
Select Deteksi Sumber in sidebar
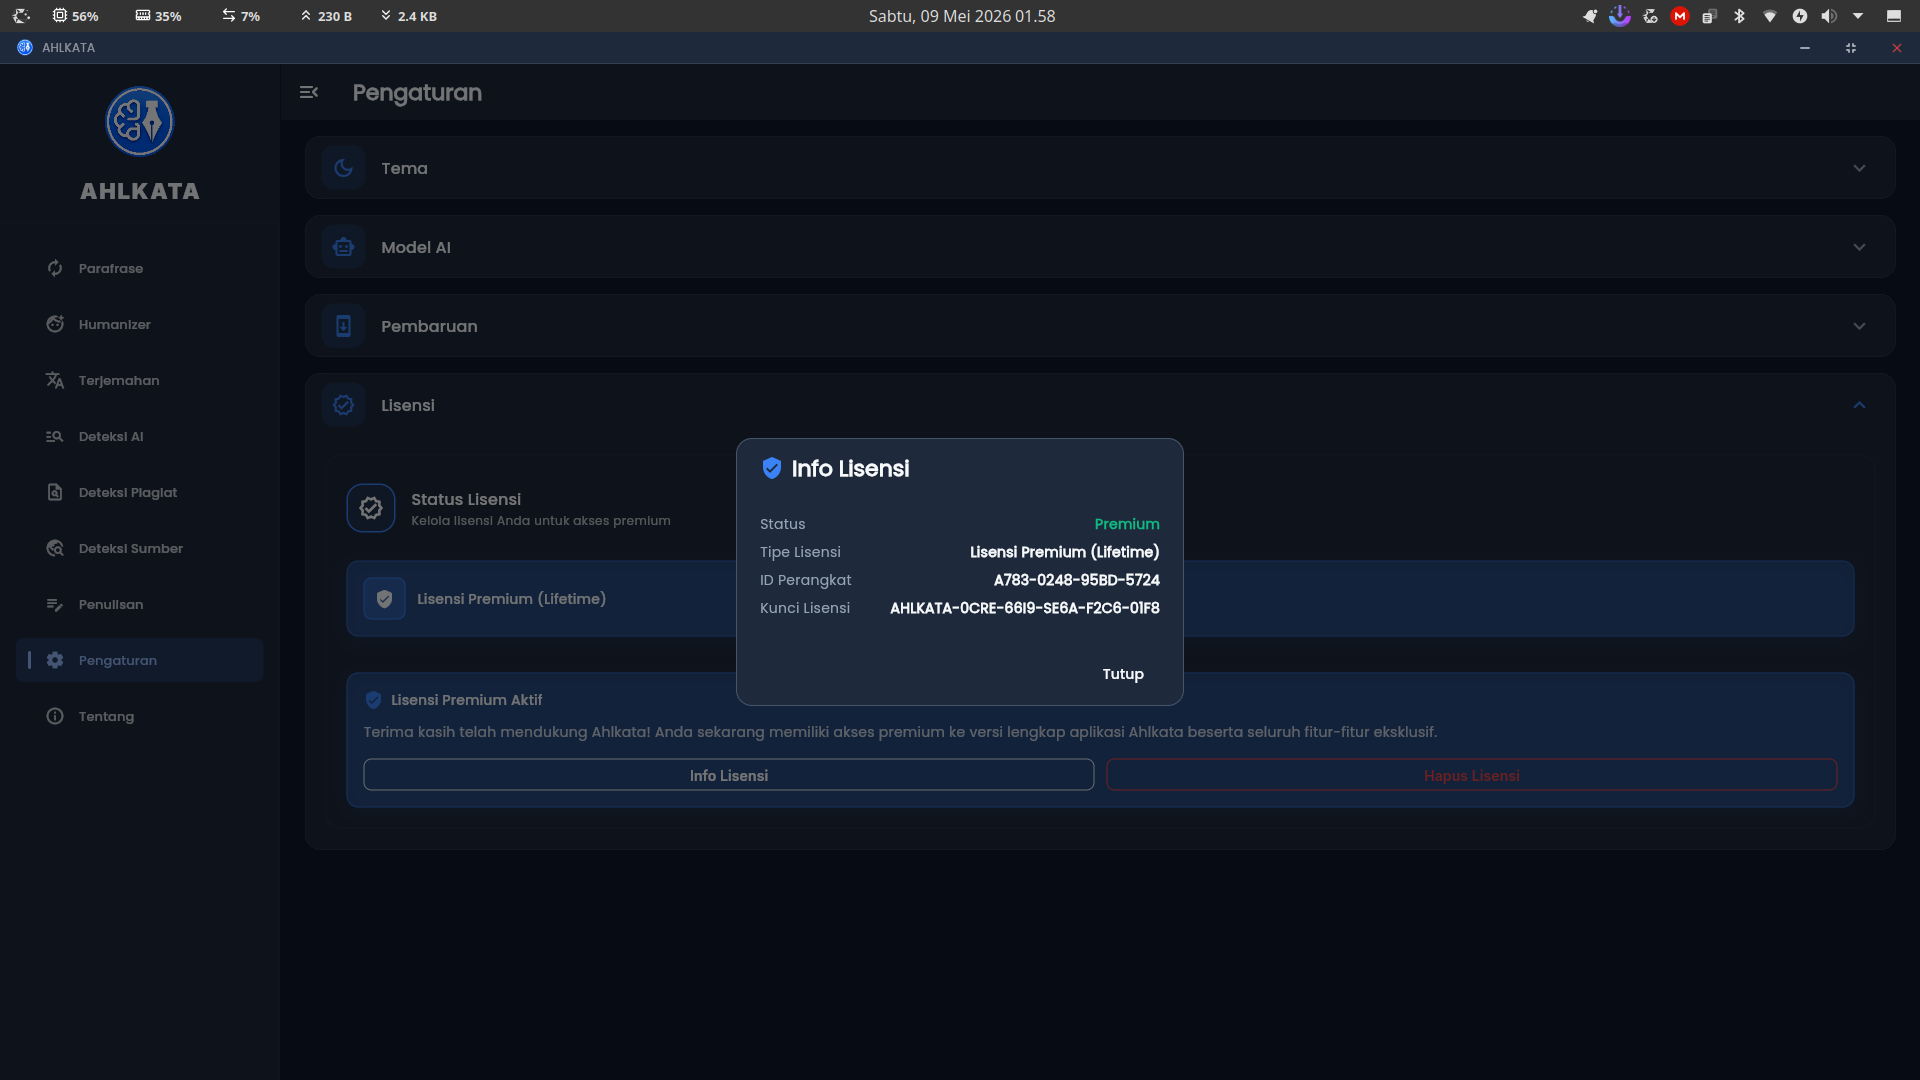140,548
